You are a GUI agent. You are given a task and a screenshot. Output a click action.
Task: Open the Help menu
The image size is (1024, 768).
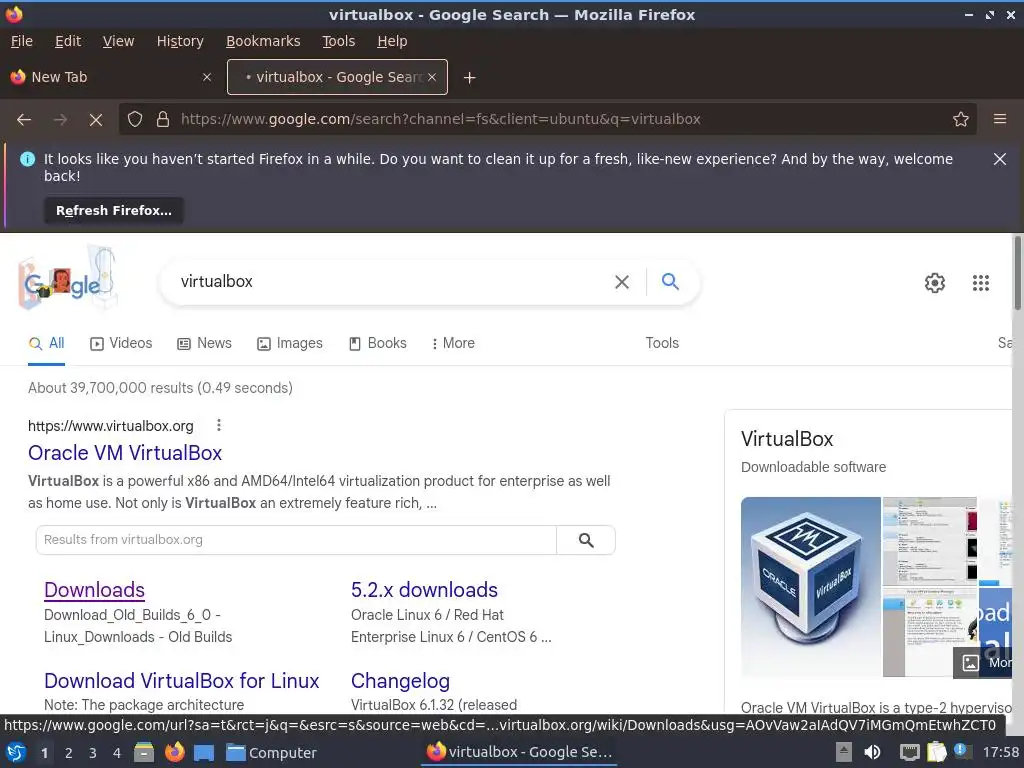[x=392, y=41]
